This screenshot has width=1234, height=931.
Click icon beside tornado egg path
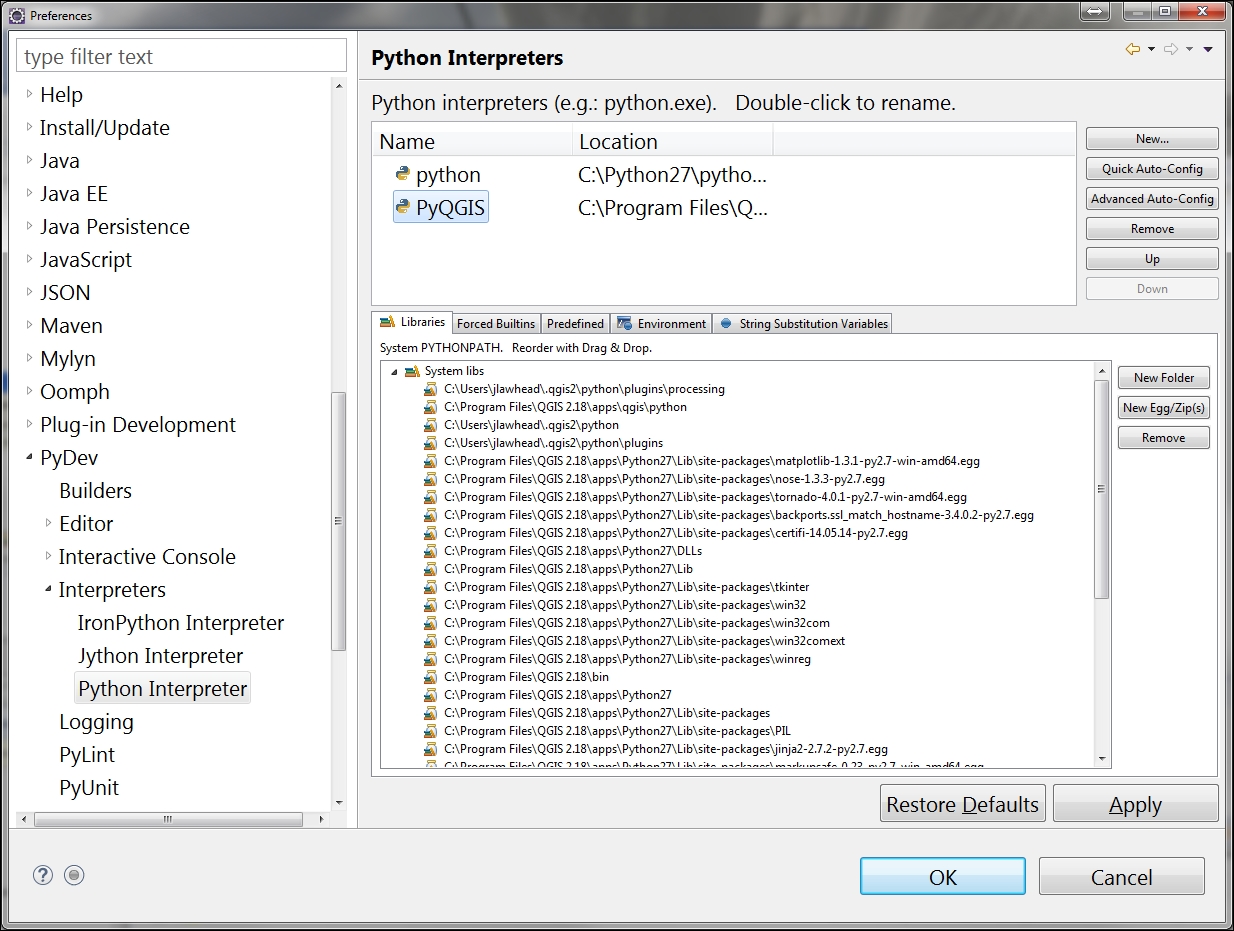point(431,497)
